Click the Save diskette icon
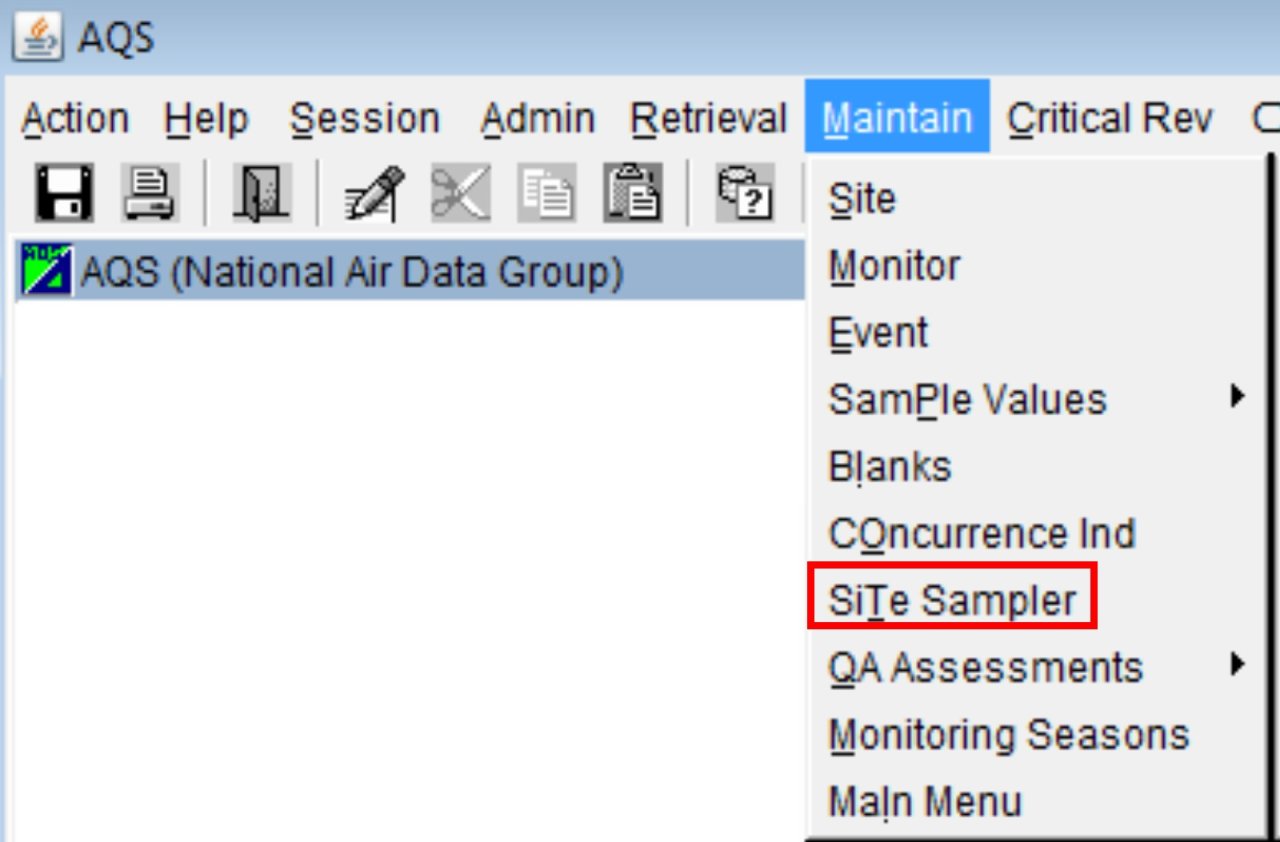This screenshot has height=842, width=1280. click(x=64, y=194)
